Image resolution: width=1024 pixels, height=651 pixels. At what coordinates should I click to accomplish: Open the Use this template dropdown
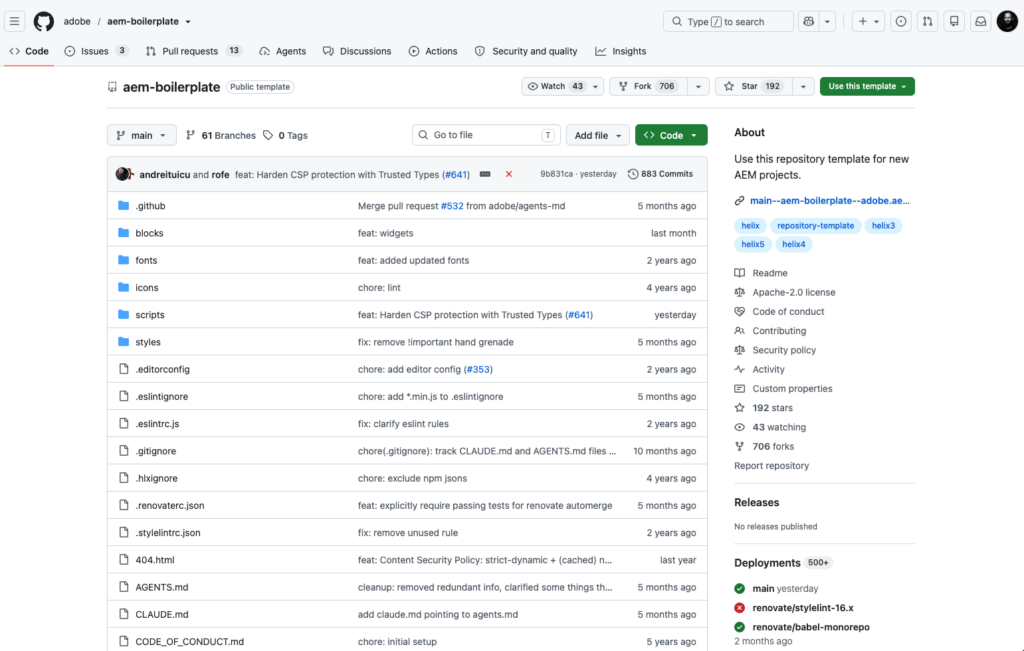[x=867, y=86]
